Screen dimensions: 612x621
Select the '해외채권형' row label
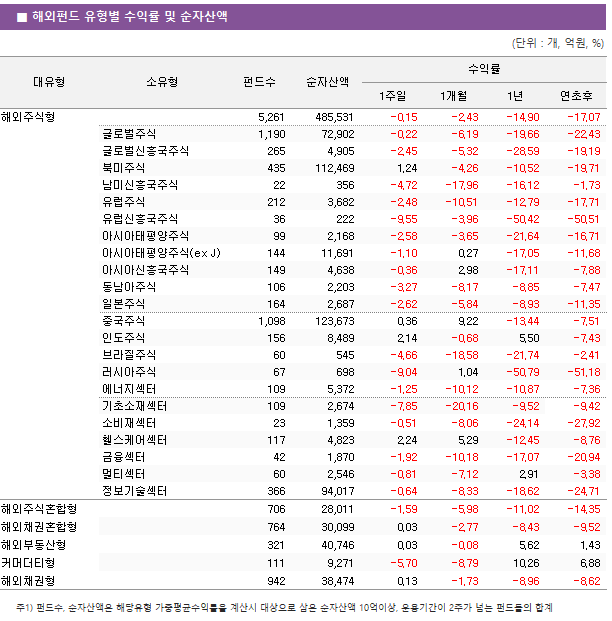(x=28, y=581)
